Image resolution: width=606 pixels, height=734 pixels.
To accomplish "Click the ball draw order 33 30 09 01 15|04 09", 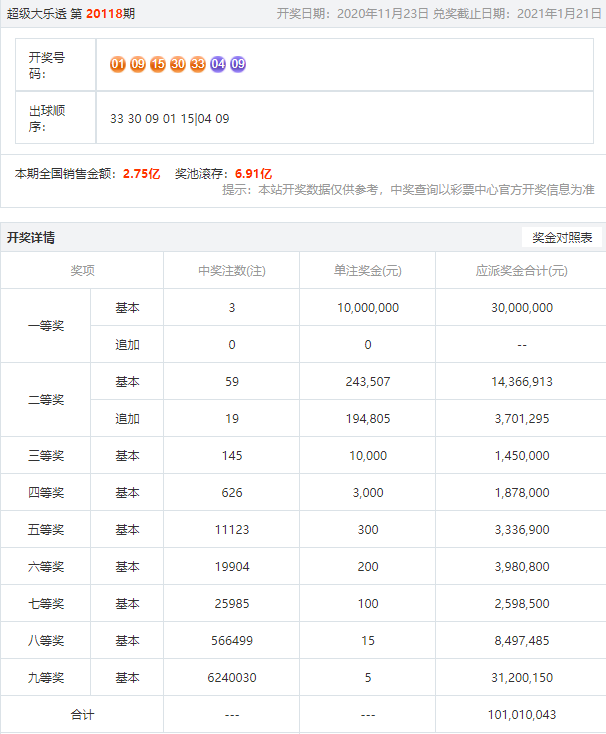I will click(x=169, y=118).
